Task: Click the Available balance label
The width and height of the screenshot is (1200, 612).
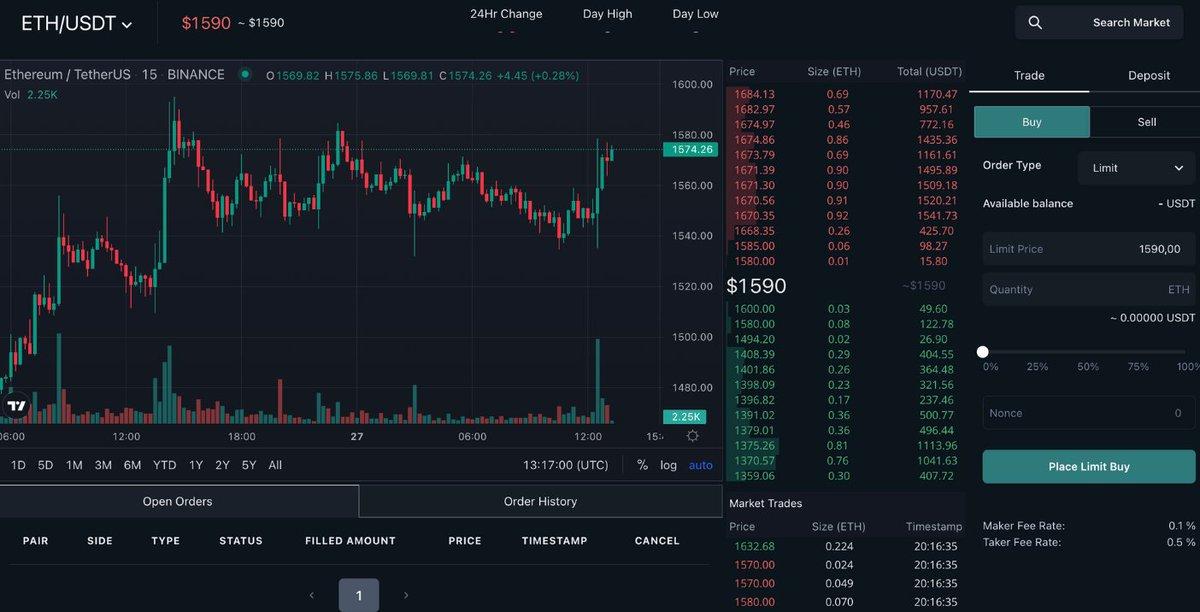Action: [x=1028, y=203]
